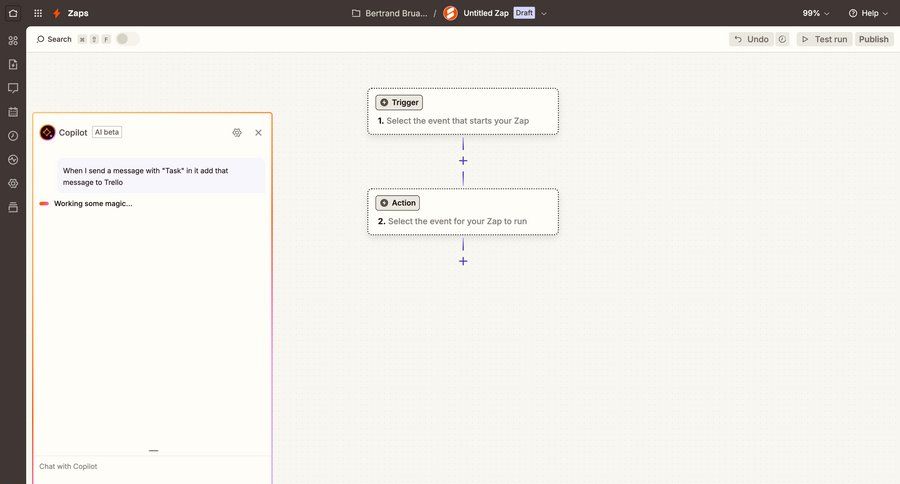Publish the Zap
The height and width of the screenshot is (484, 900).
click(x=874, y=39)
